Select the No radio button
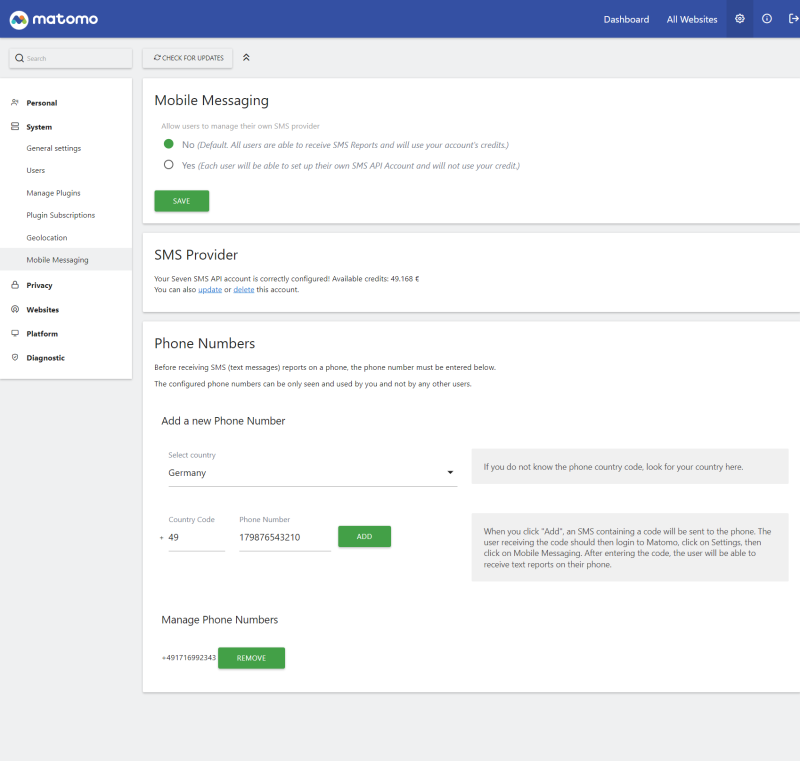Screen dimensions: 800x761 coord(170,143)
